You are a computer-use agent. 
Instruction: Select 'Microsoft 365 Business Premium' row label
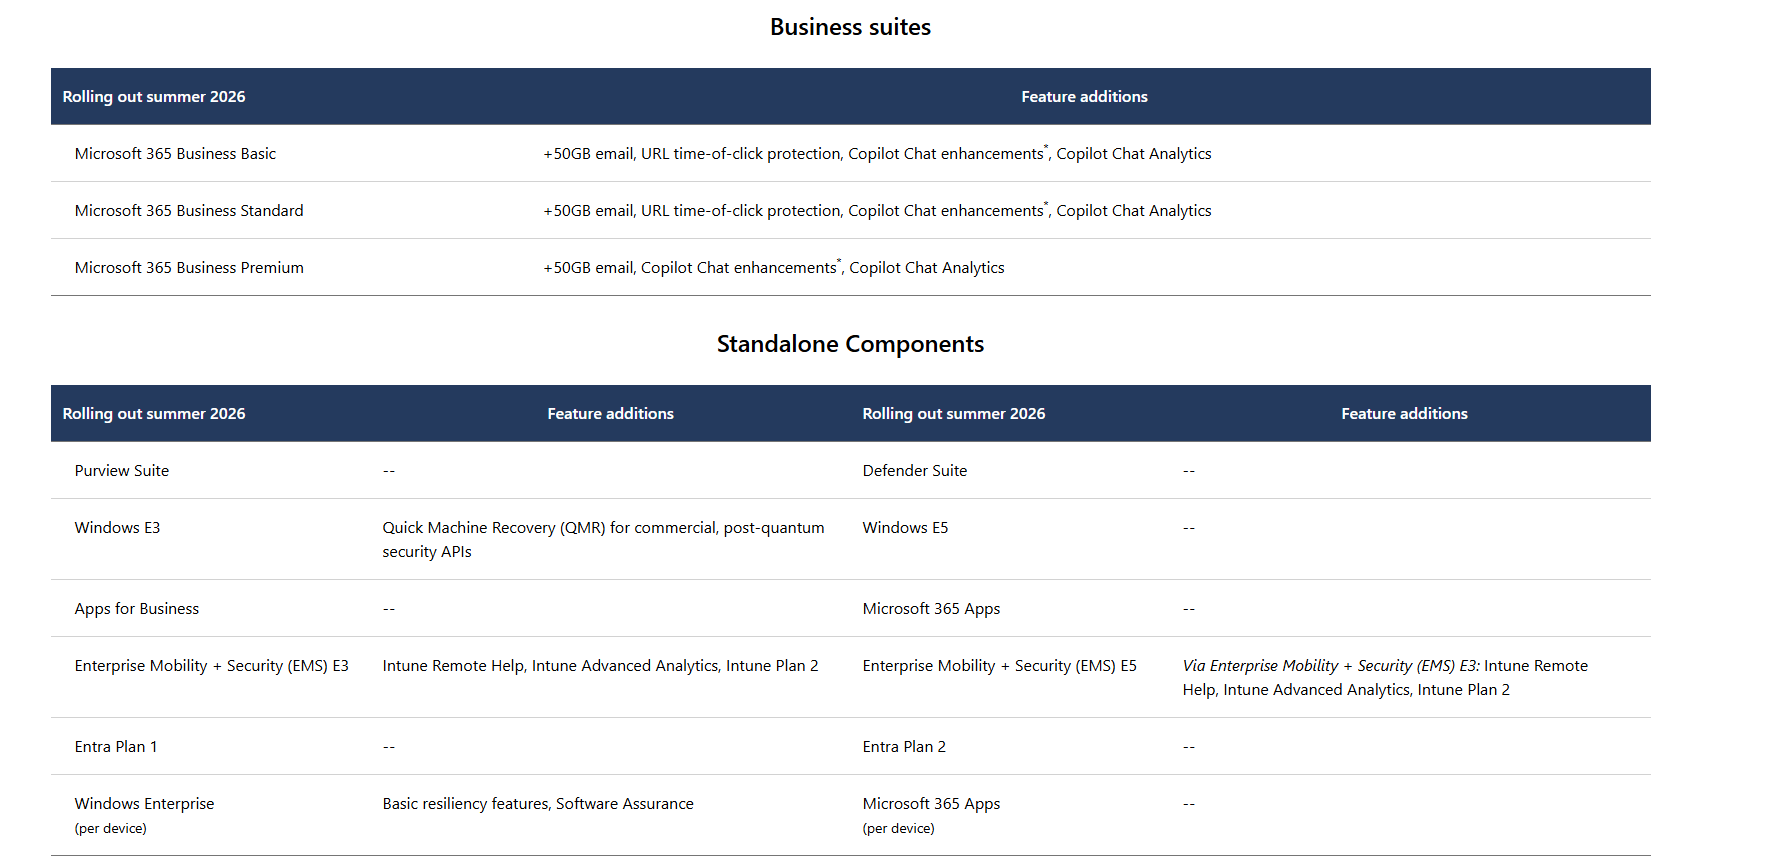[189, 267]
